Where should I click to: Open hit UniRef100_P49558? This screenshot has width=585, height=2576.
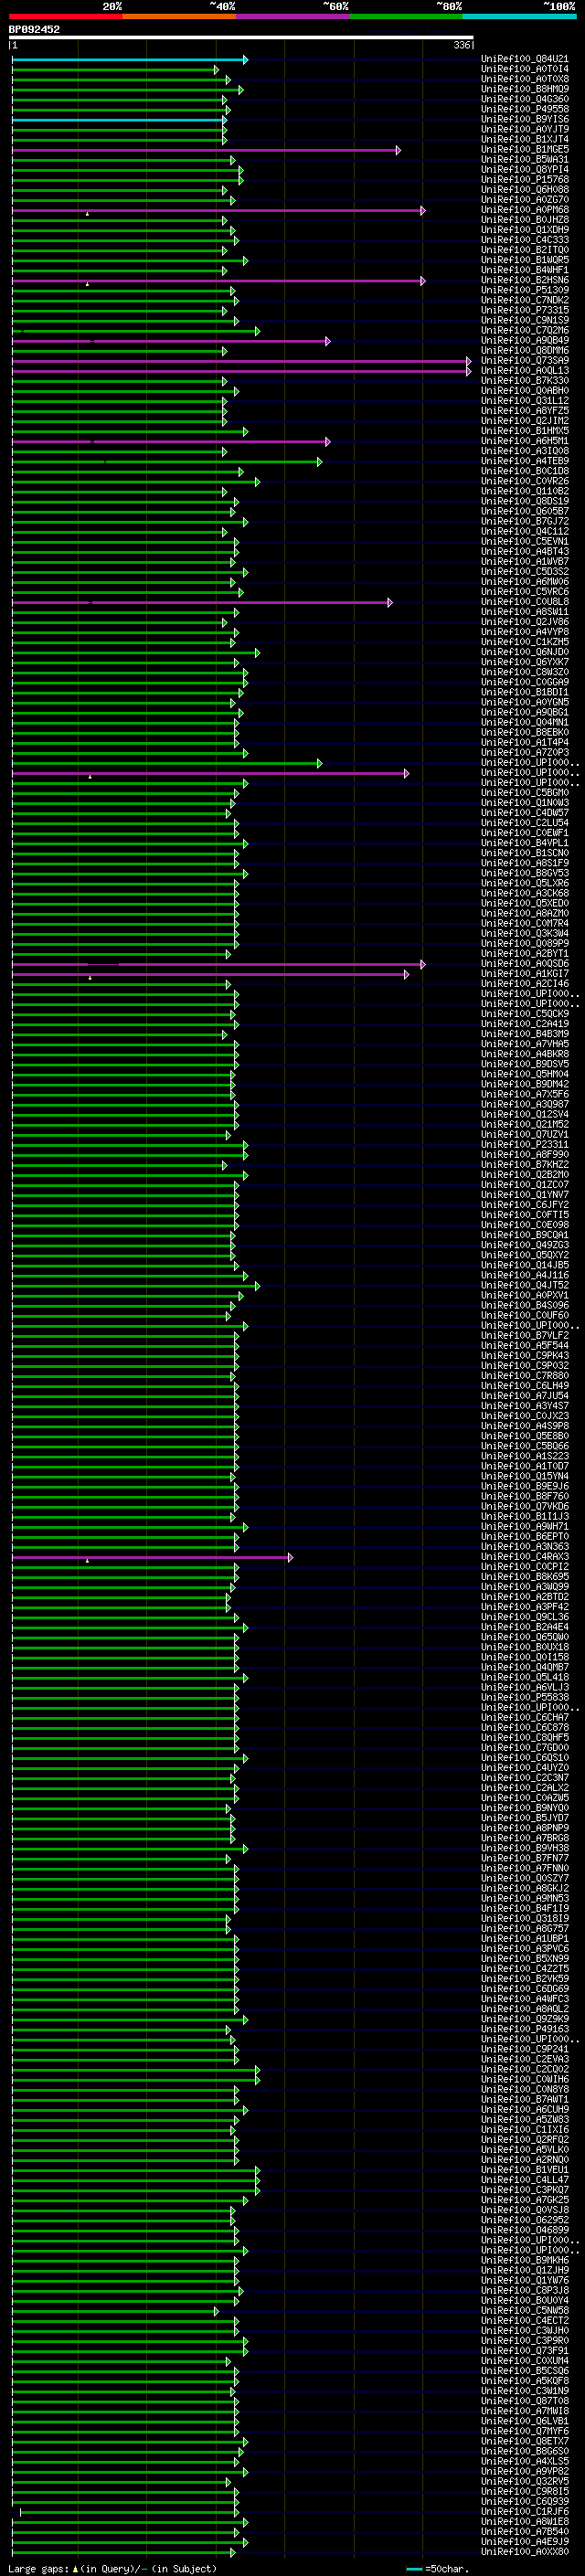[x=524, y=109]
